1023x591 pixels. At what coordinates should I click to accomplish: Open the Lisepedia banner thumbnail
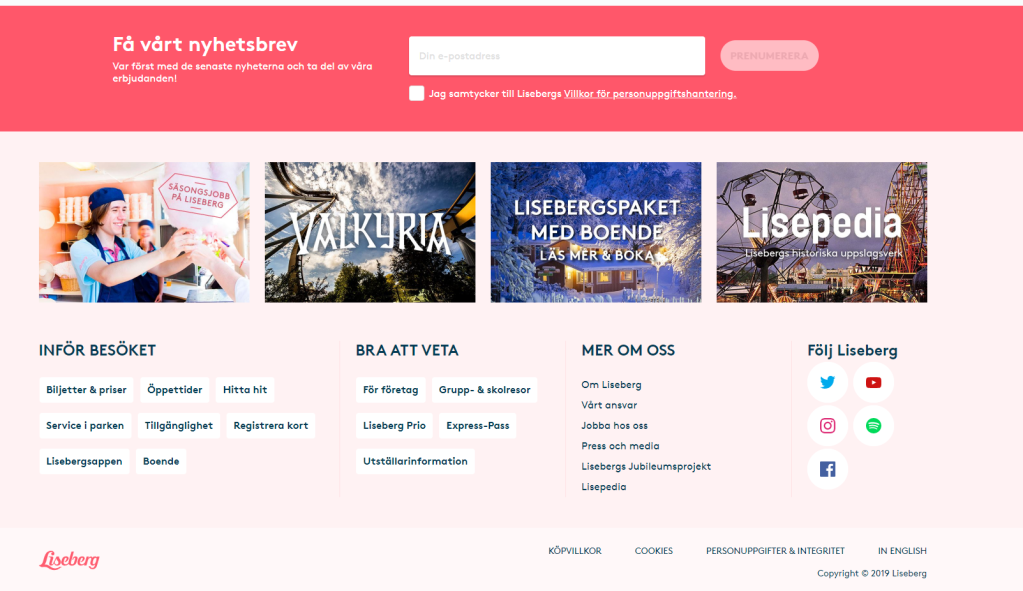(x=821, y=232)
